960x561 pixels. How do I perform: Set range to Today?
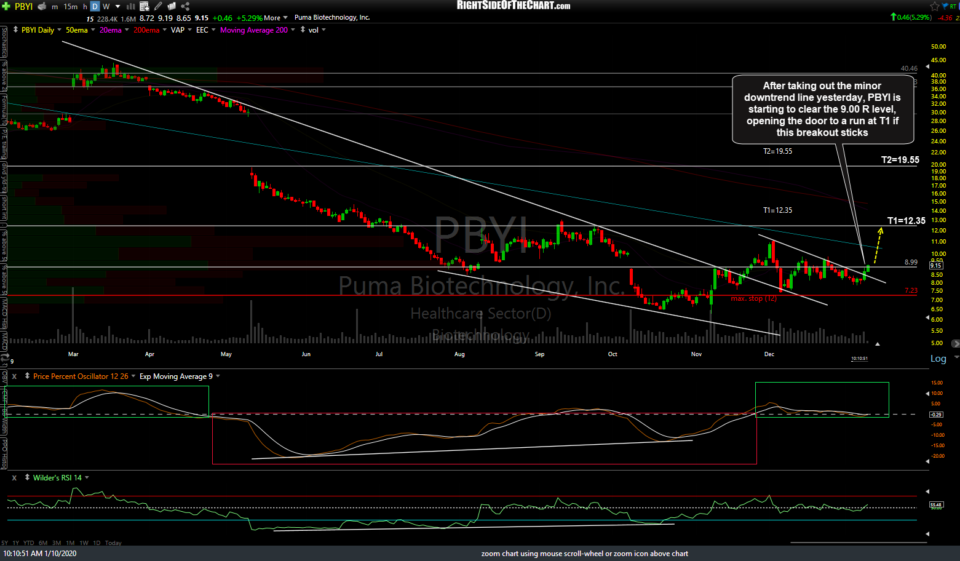113,543
